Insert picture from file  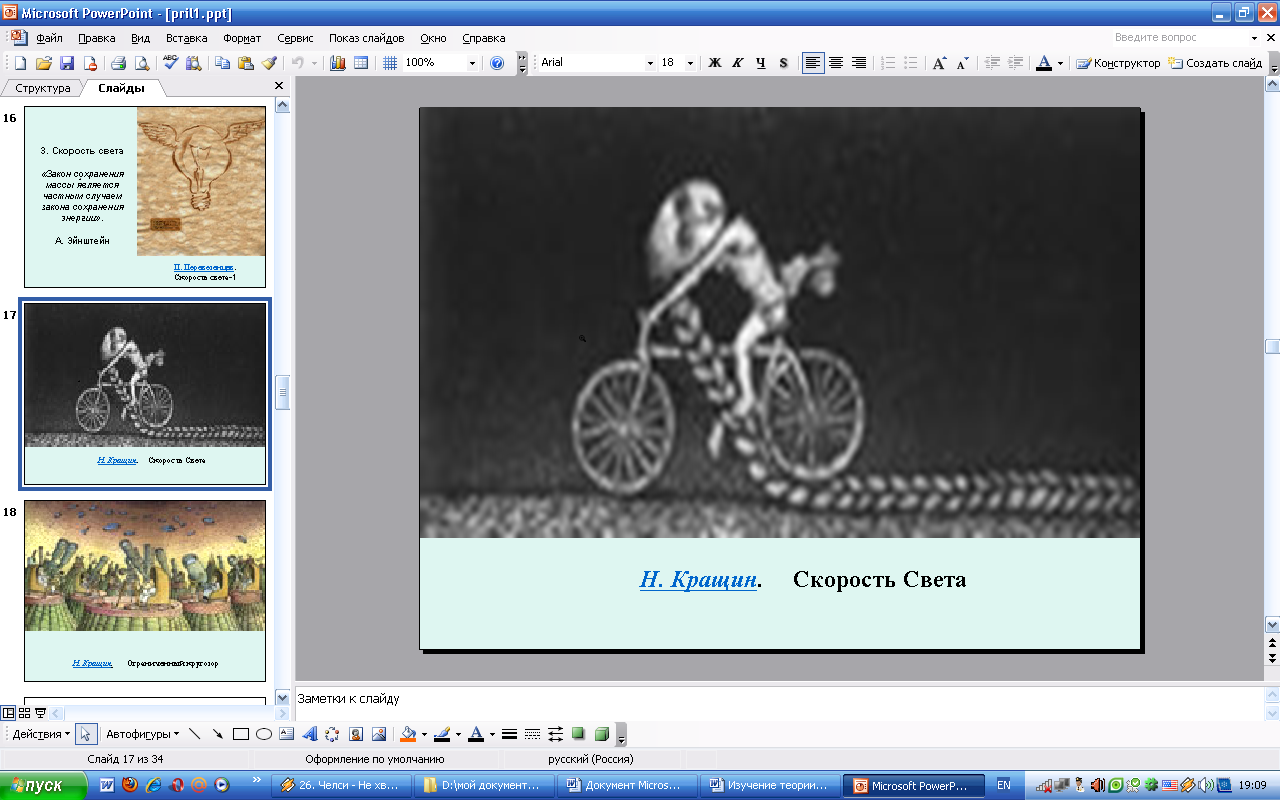379,734
